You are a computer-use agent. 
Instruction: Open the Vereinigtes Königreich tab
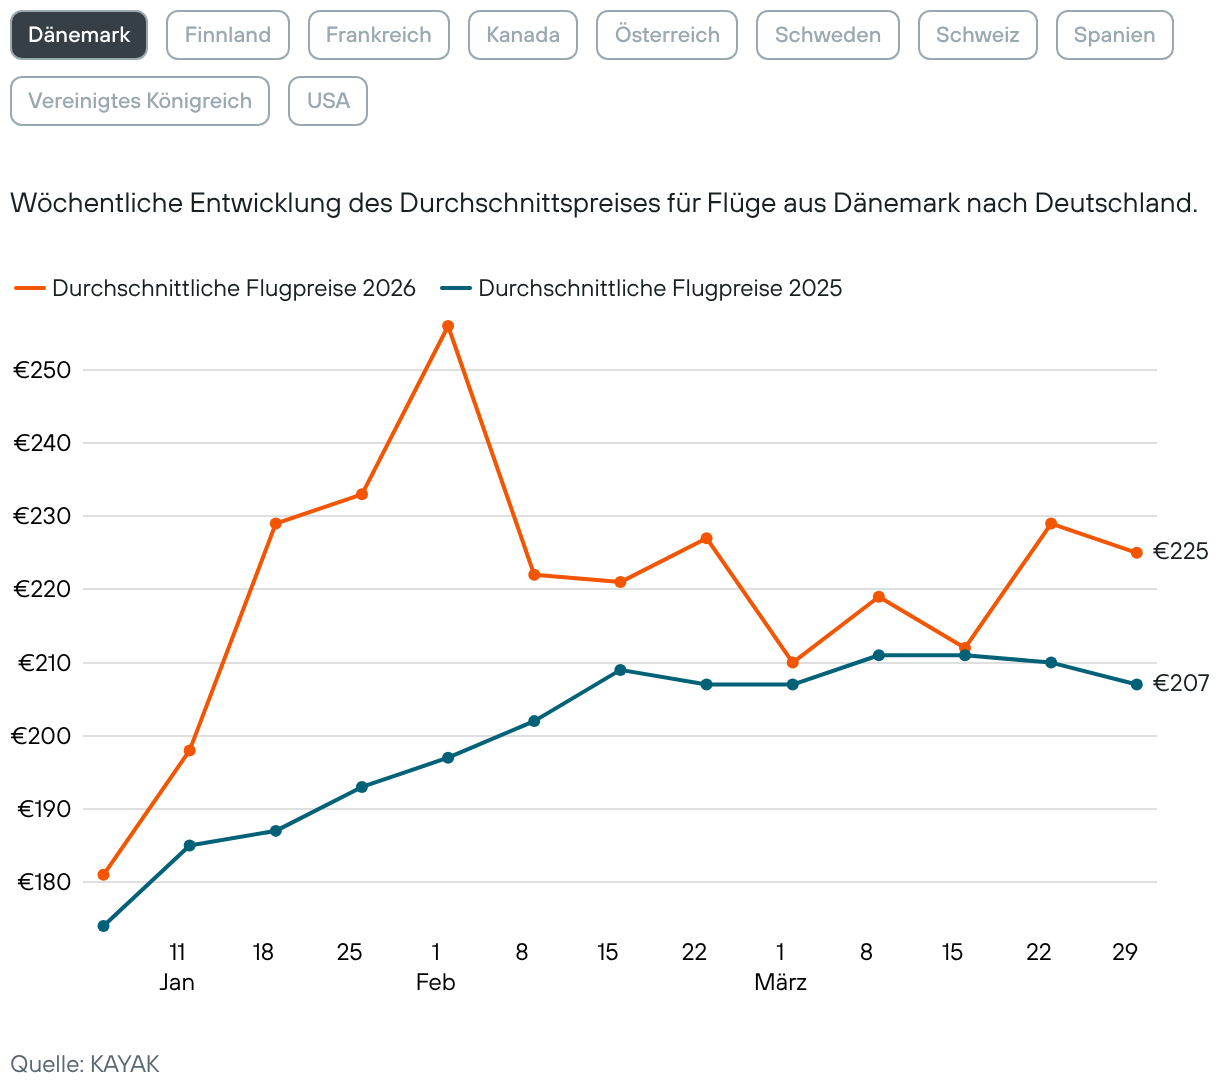[140, 101]
